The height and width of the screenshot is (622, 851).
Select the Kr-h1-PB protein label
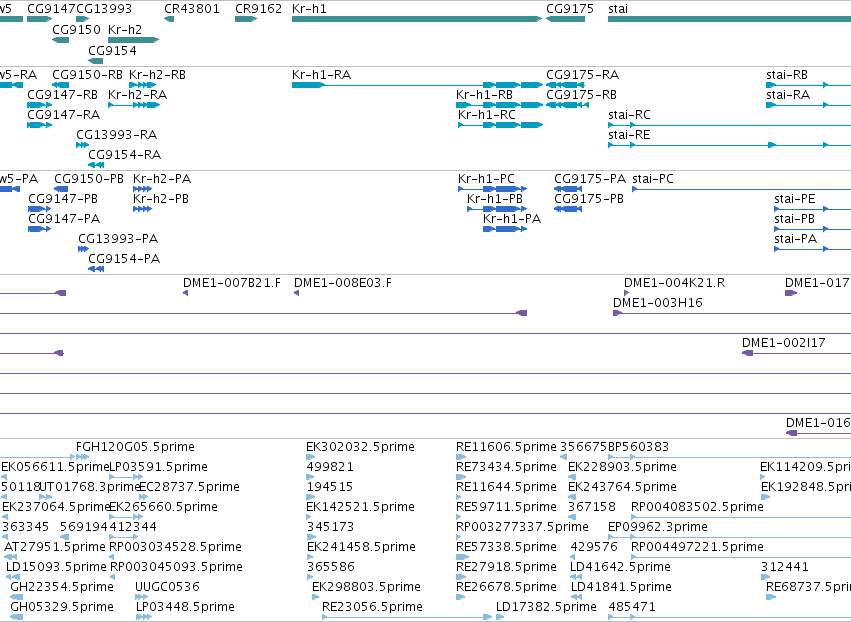pyautogui.click(x=495, y=199)
